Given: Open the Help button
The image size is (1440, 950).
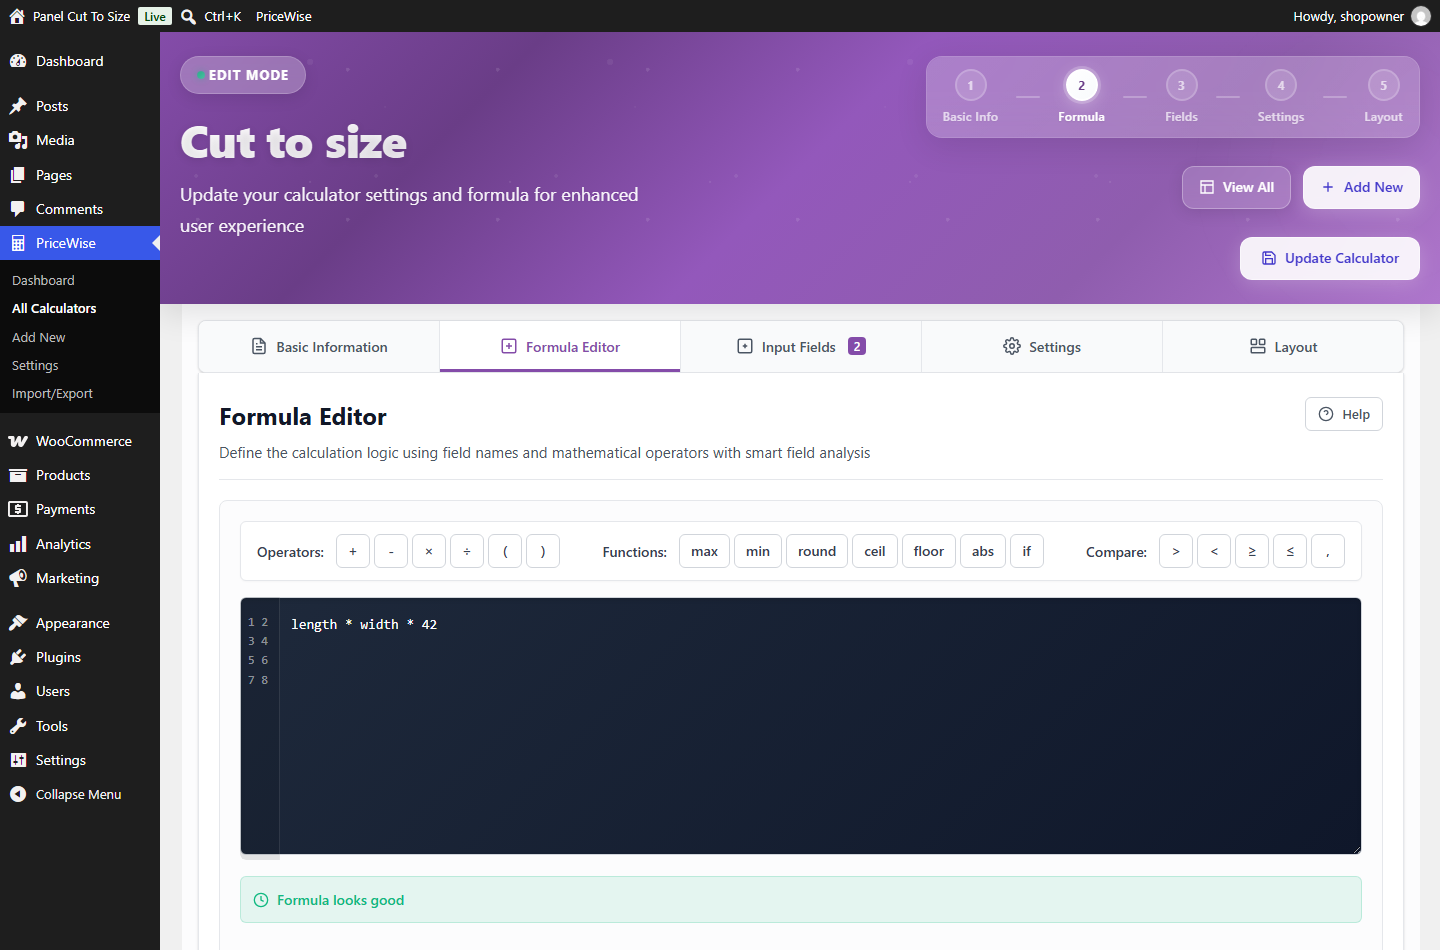Looking at the screenshot, I should (x=1344, y=414).
